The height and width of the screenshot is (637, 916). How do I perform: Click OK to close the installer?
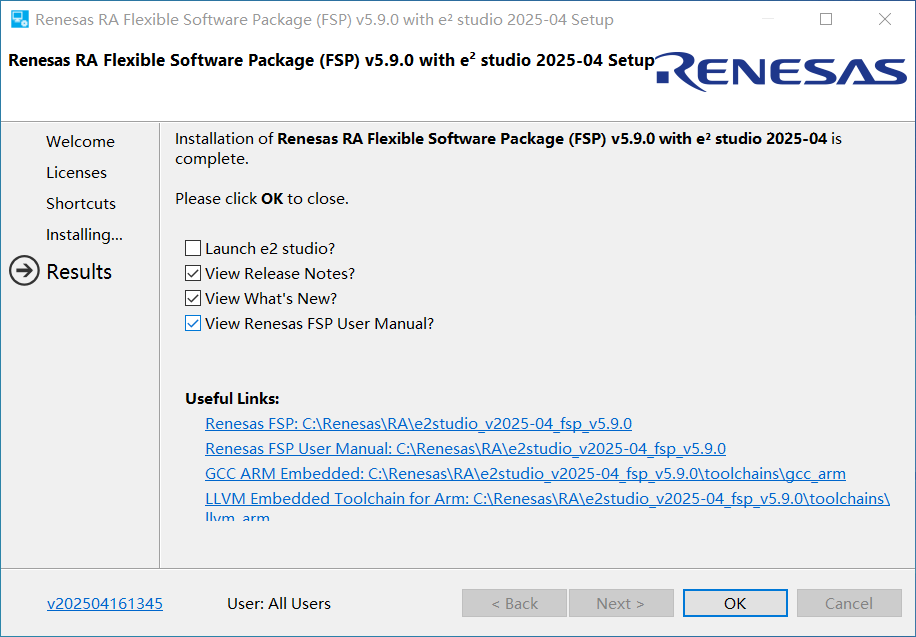pos(735,603)
